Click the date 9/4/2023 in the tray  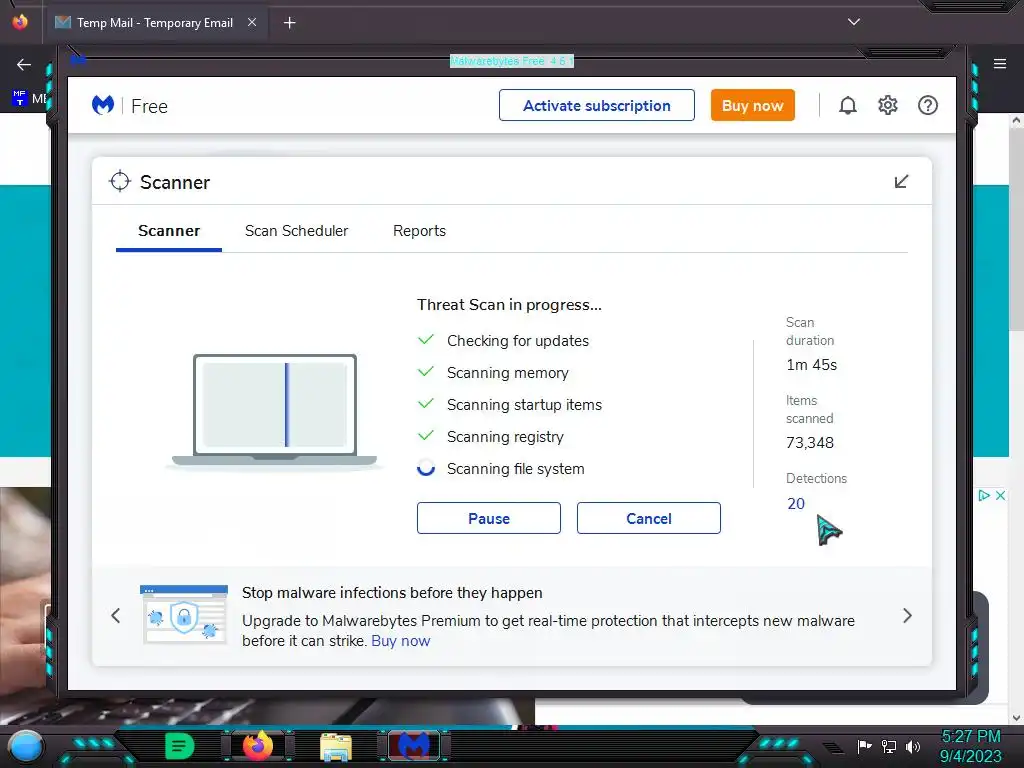click(970, 756)
